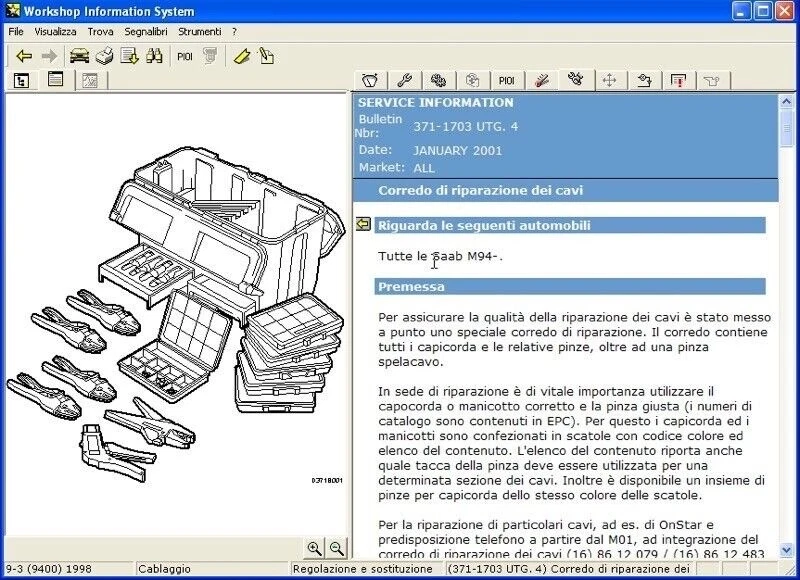Open the print function via the printer icon

point(103,57)
